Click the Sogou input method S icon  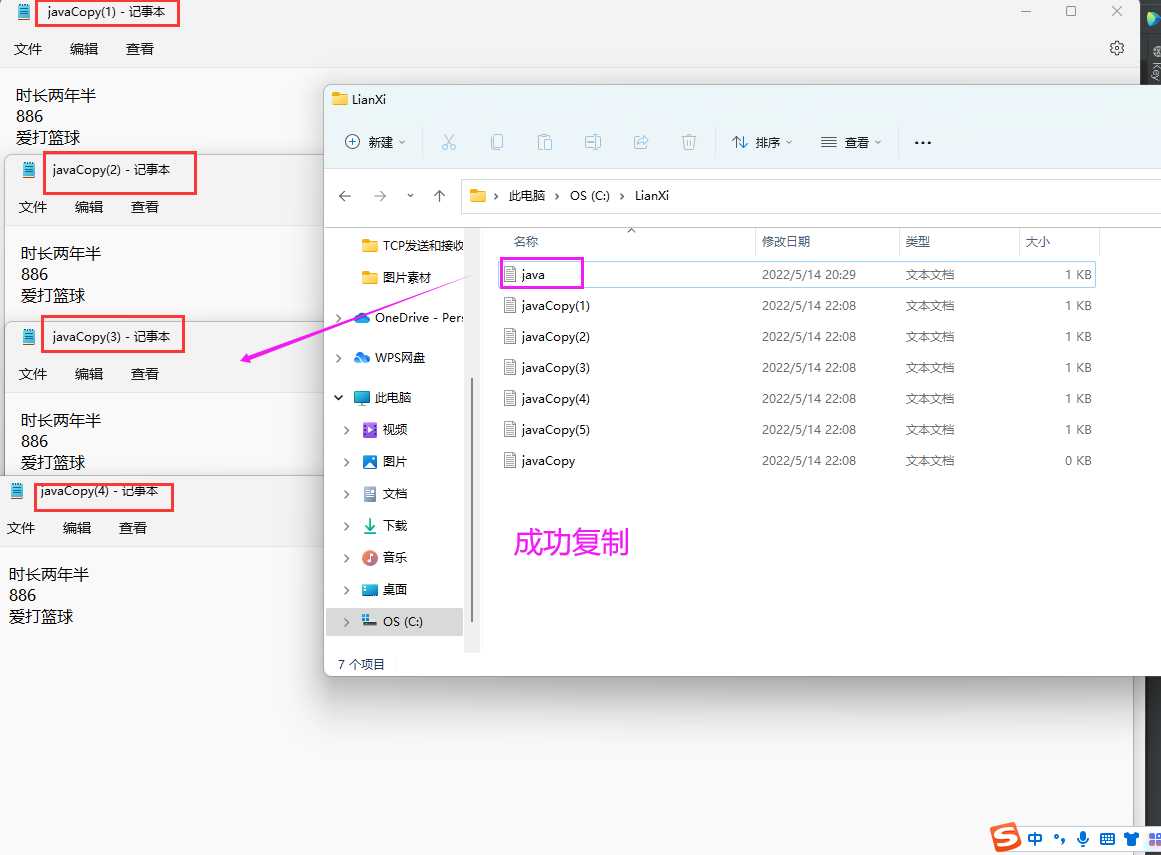1006,837
